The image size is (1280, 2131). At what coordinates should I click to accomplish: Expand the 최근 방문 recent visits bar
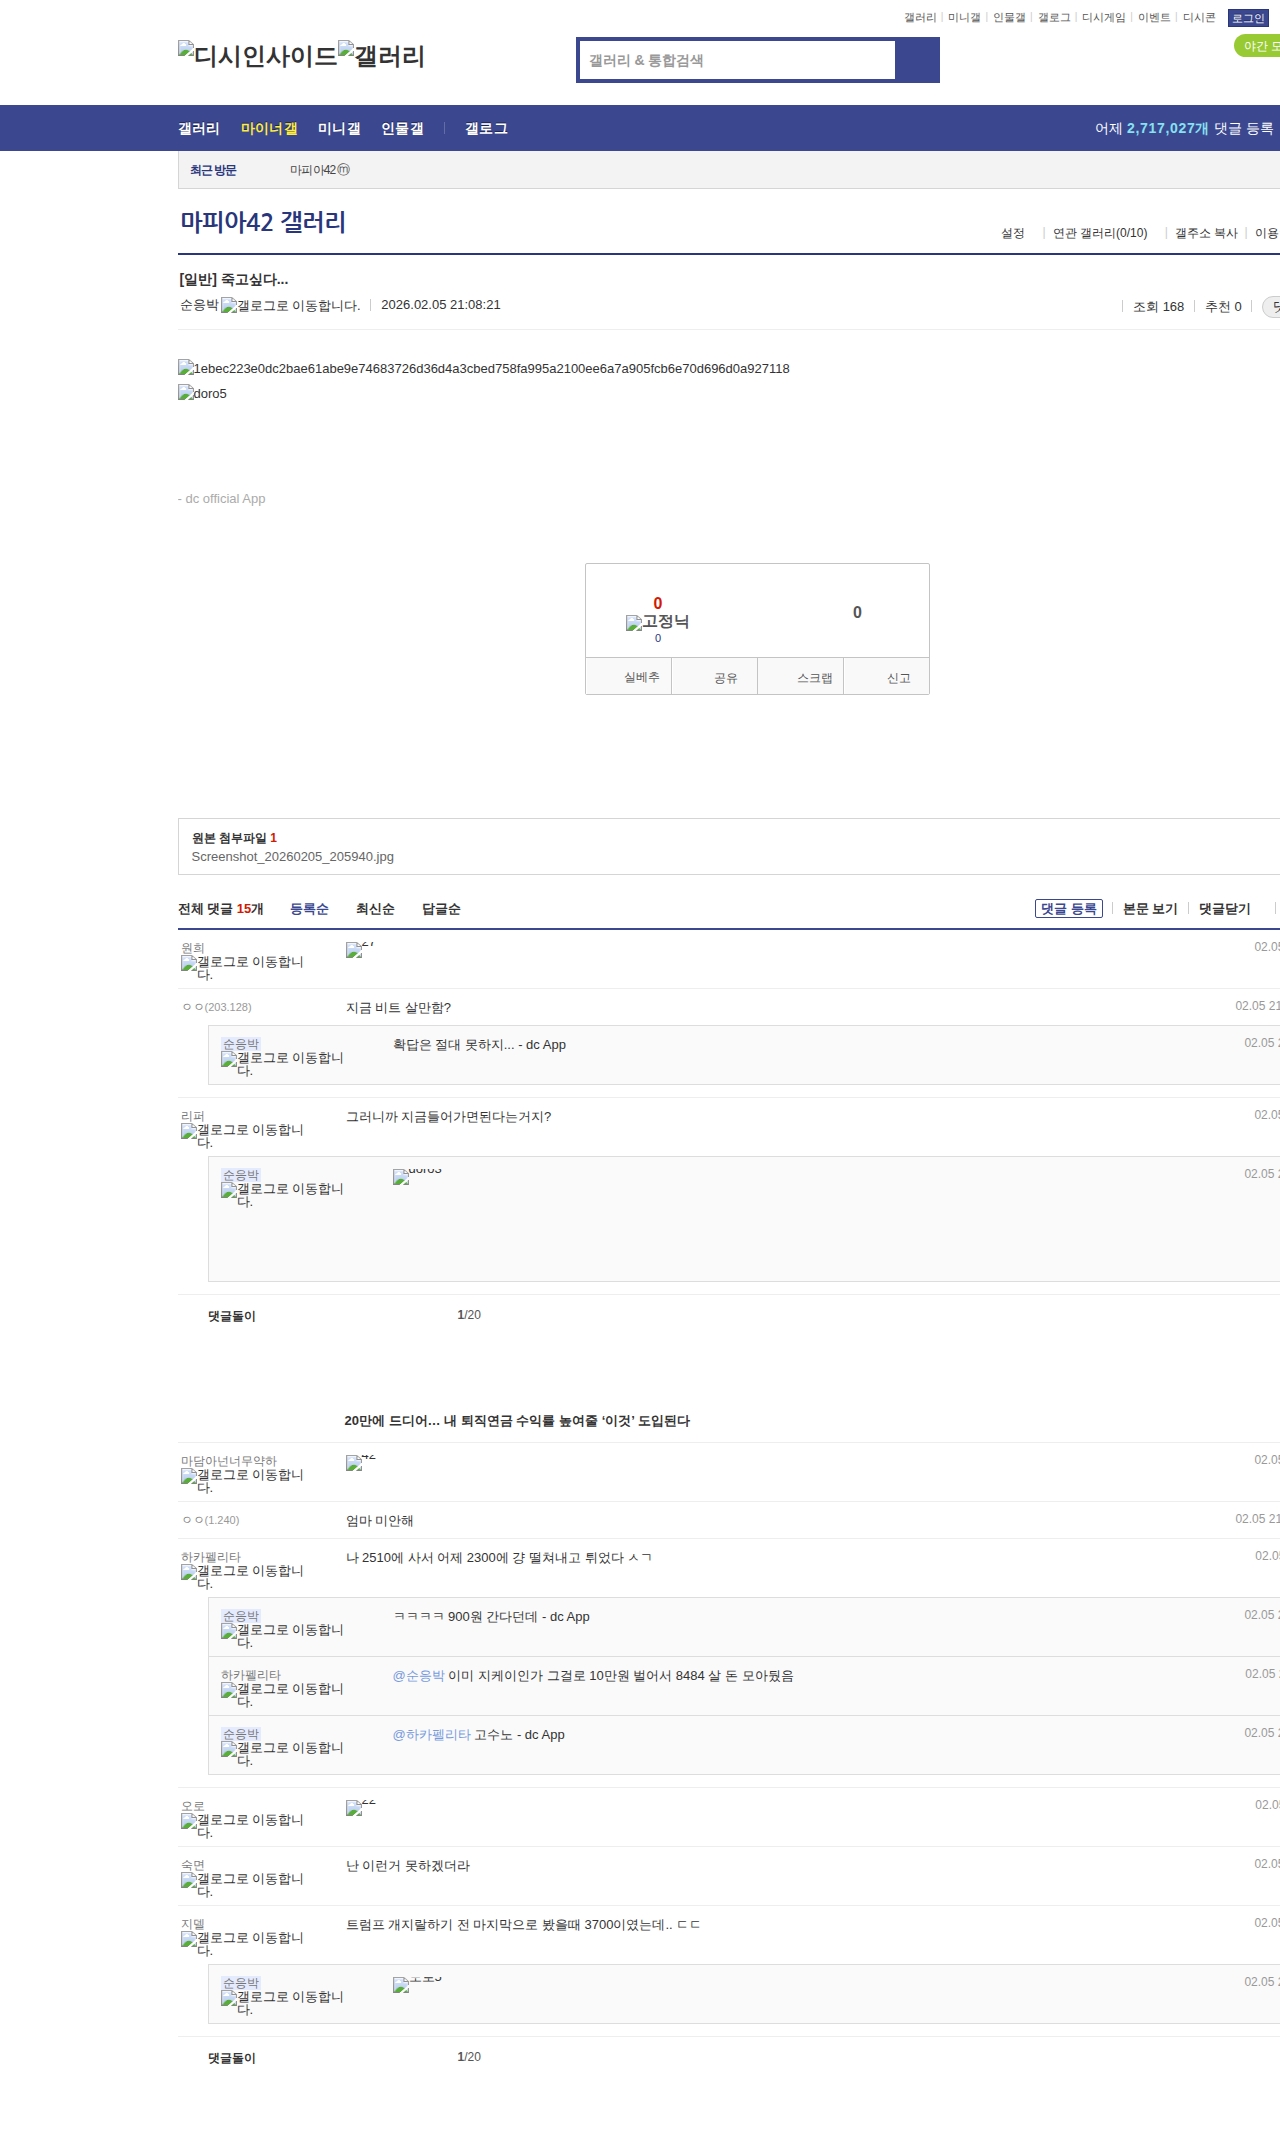click(x=213, y=171)
